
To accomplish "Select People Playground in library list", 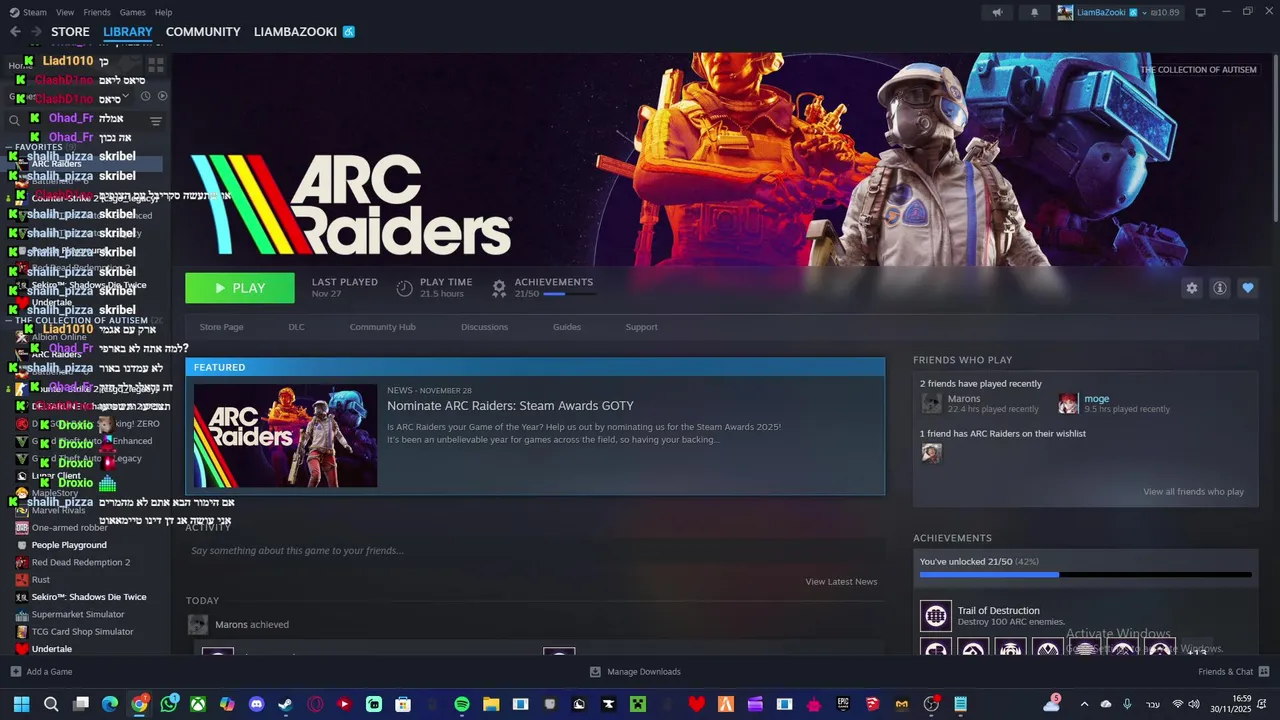I will click(69, 545).
